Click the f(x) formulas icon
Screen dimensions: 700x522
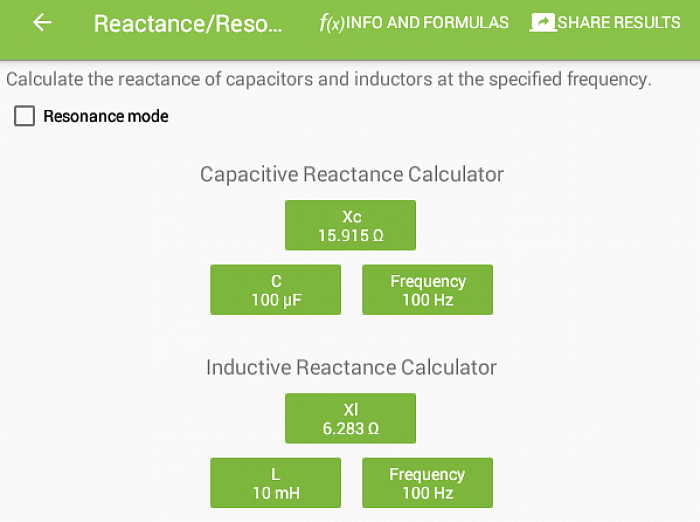tap(332, 23)
